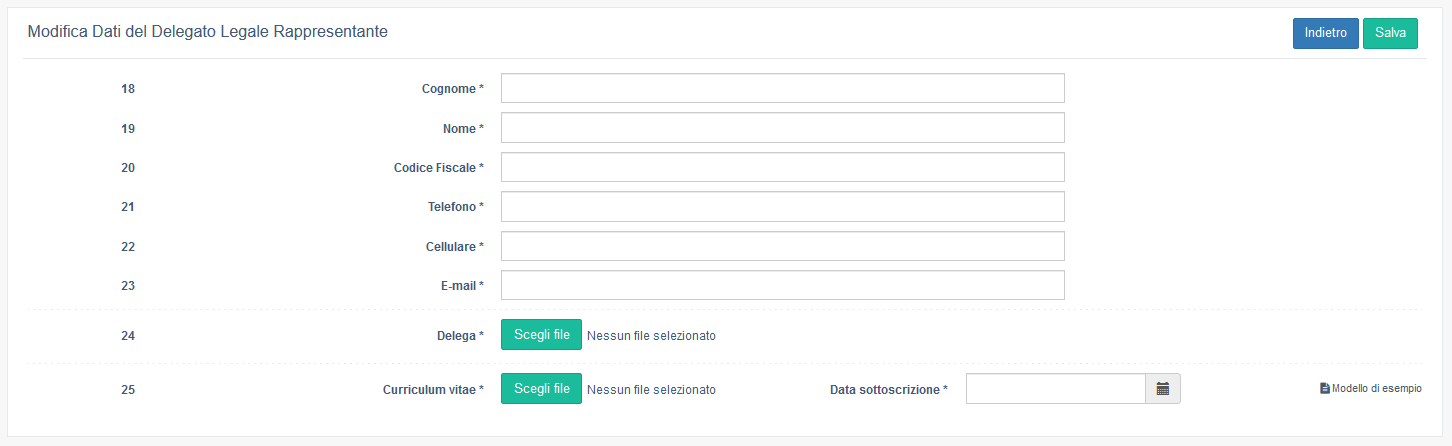Screen dimensions: 1452x446
Task: Select the Codice Fiscale input field
Action: [782, 167]
